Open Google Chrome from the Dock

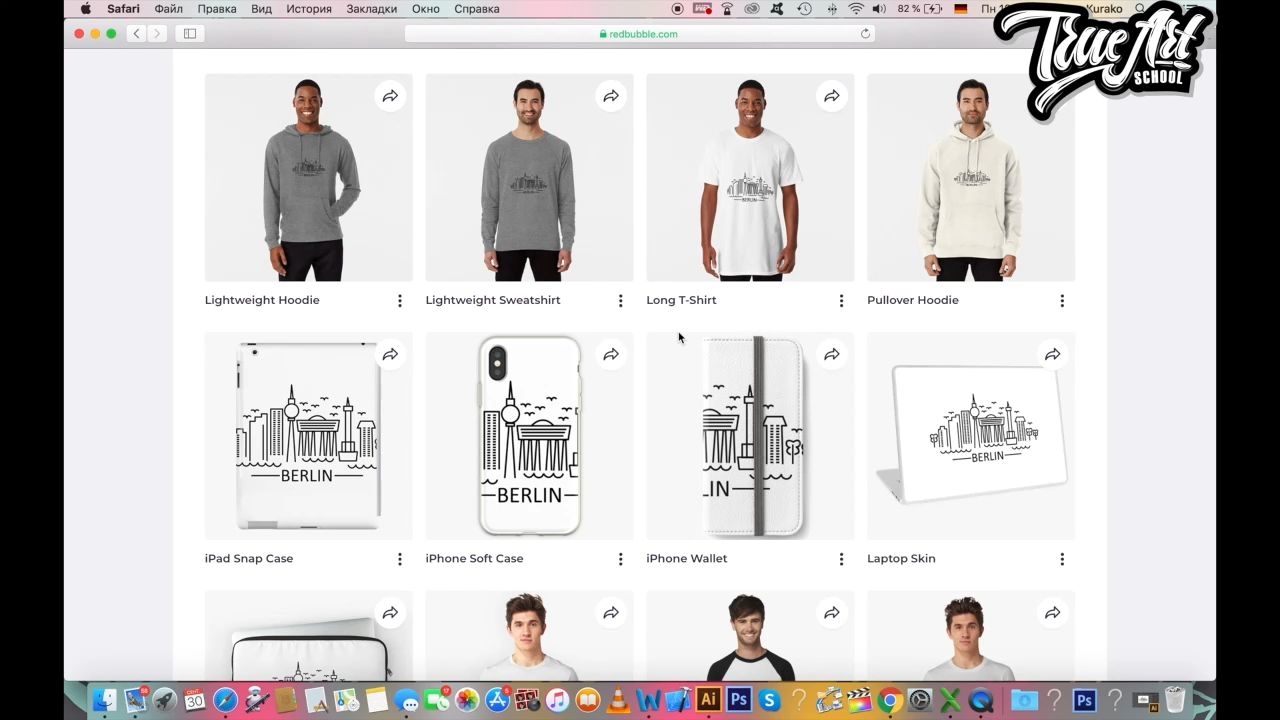890,700
